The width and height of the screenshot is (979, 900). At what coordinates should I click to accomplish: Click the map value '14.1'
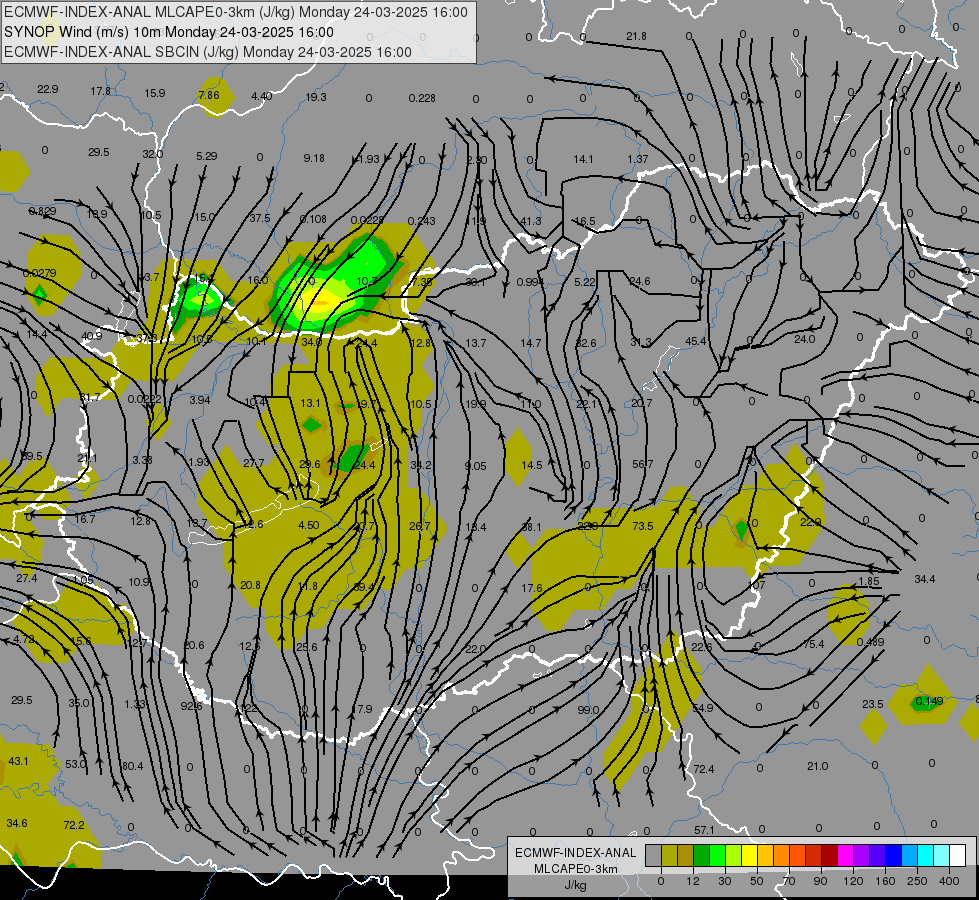point(583,159)
